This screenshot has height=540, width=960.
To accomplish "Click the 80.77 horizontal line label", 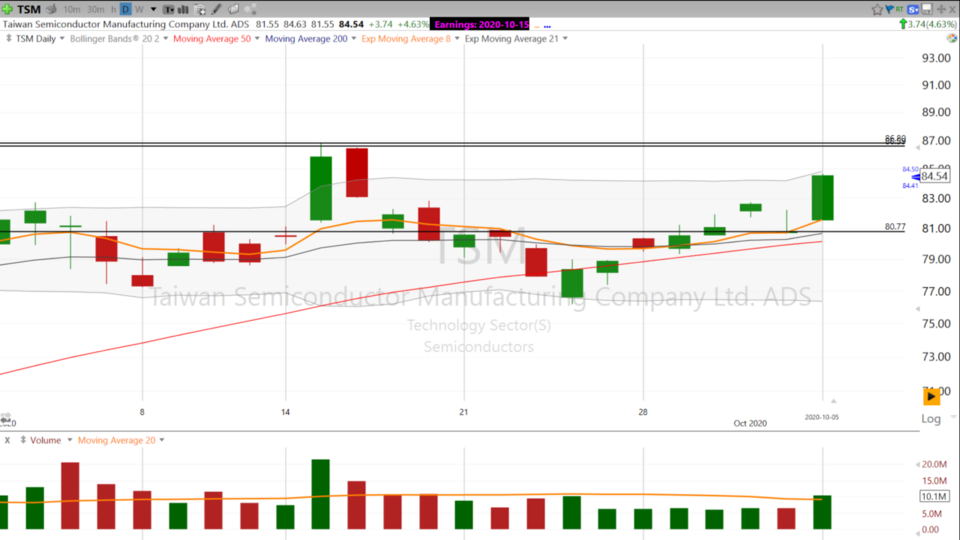I will 894,227.
